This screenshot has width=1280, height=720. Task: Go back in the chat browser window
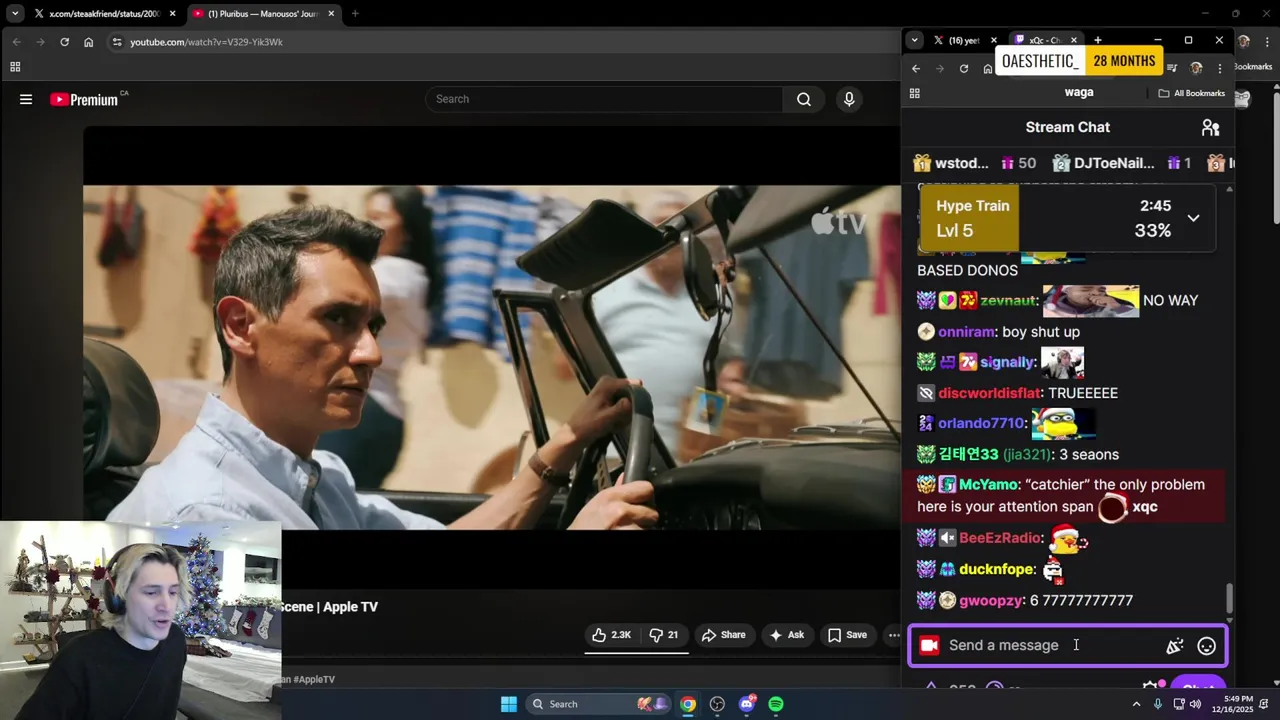tap(916, 68)
